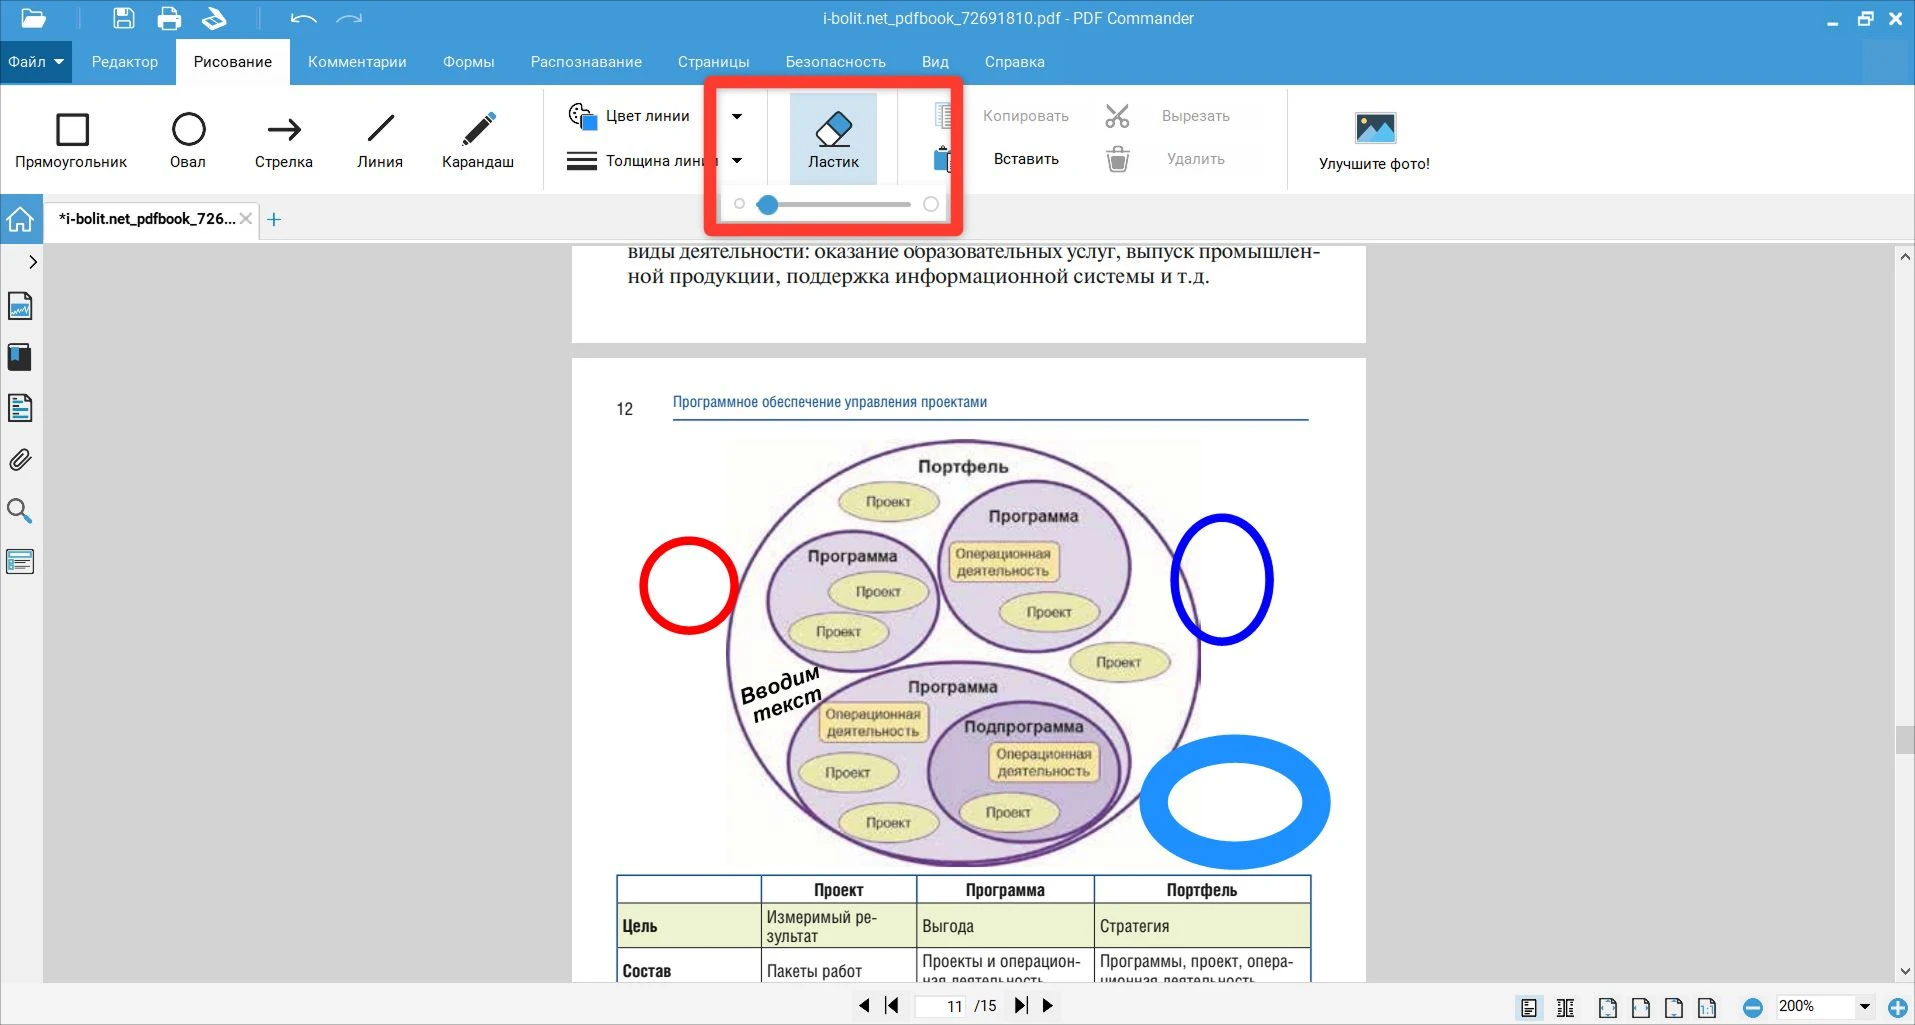Expand the left sidebar panel chevron
Screen dimensions: 1915x1025
coord(33,262)
